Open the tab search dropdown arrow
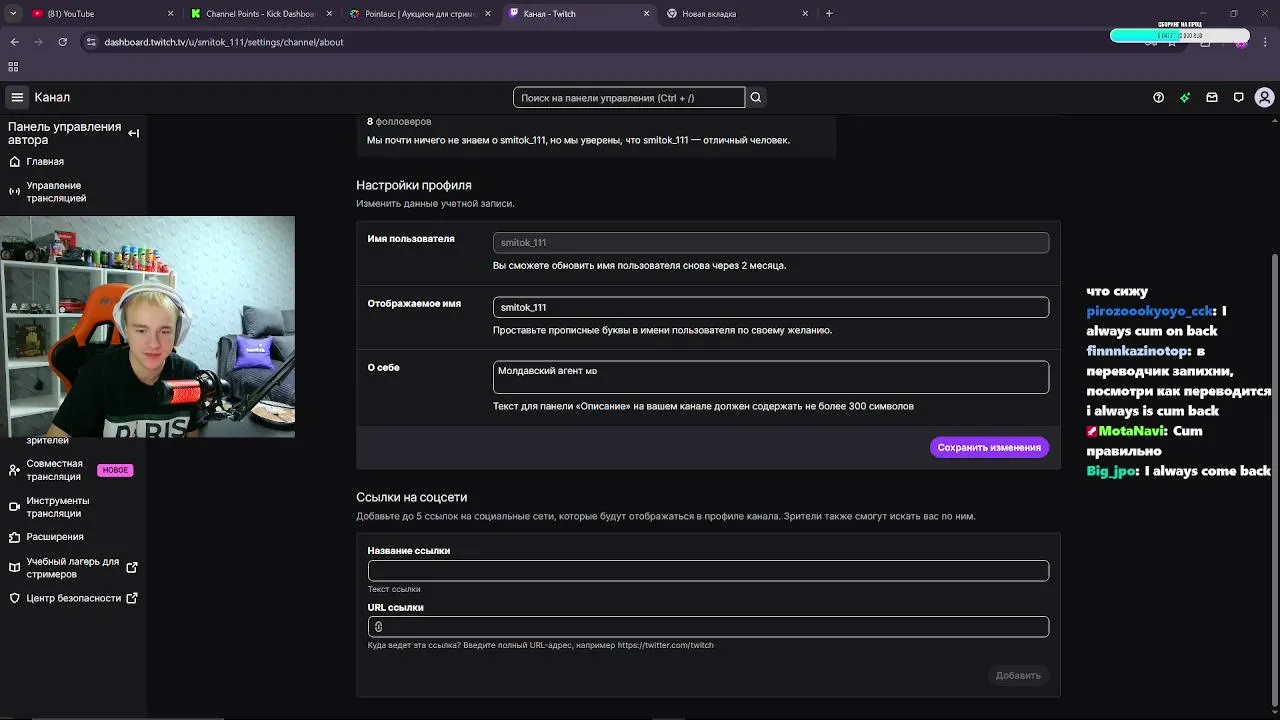The width and height of the screenshot is (1280, 720). (11, 14)
